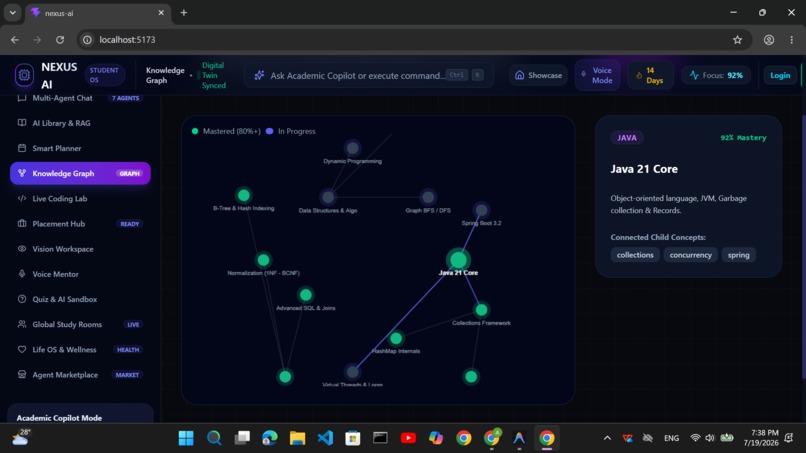The width and height of the screenshot is (806, 453).
Task: Select the Normalization (1NF - BCNF) node
Action: pyautogui.click(x=263, y=260)
